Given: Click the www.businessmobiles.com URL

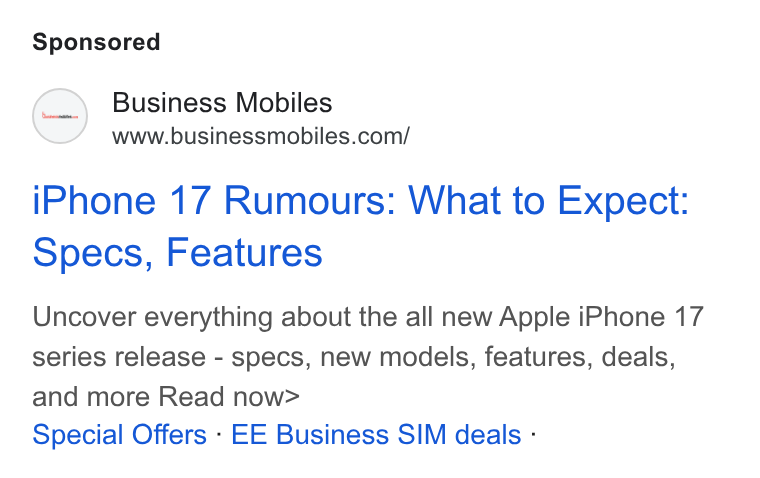Looking at the screenshot, I should (261, 136).
